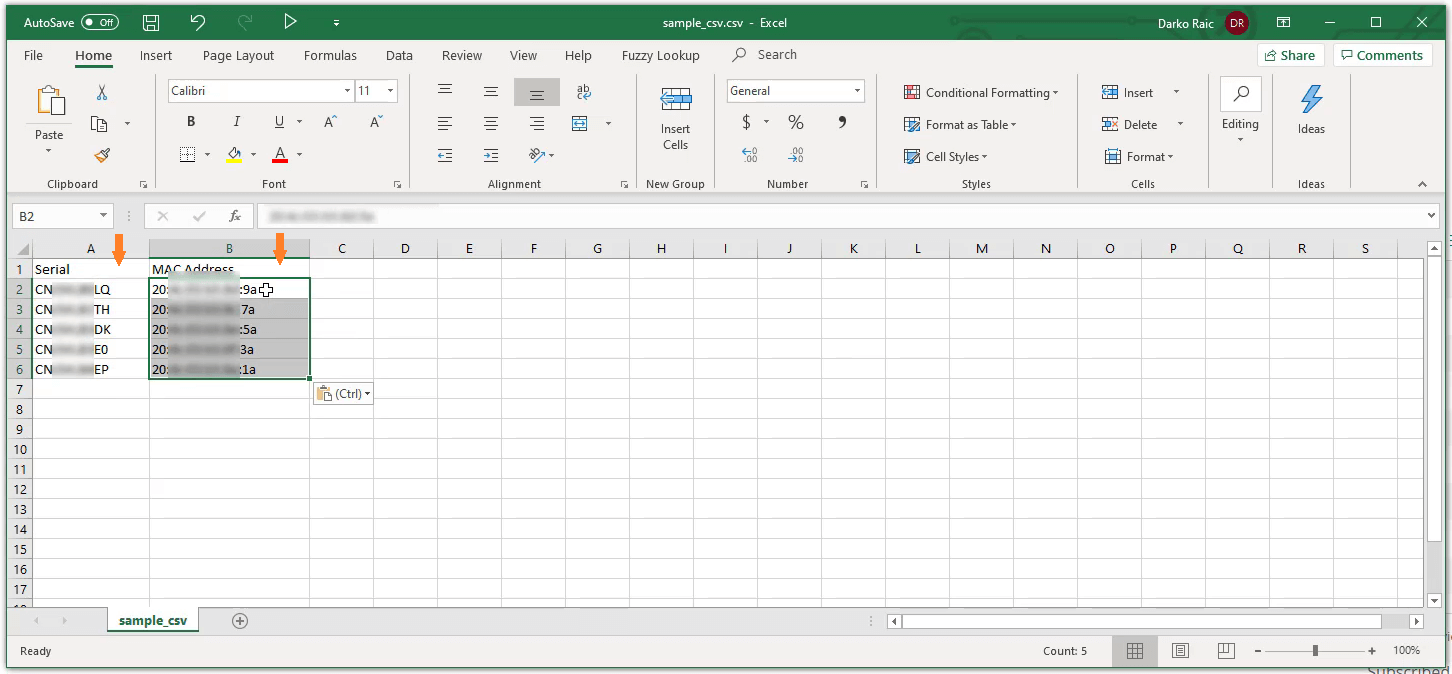Apply Underline formatting
Screen dimensions: 1452x674
point(279,122)
